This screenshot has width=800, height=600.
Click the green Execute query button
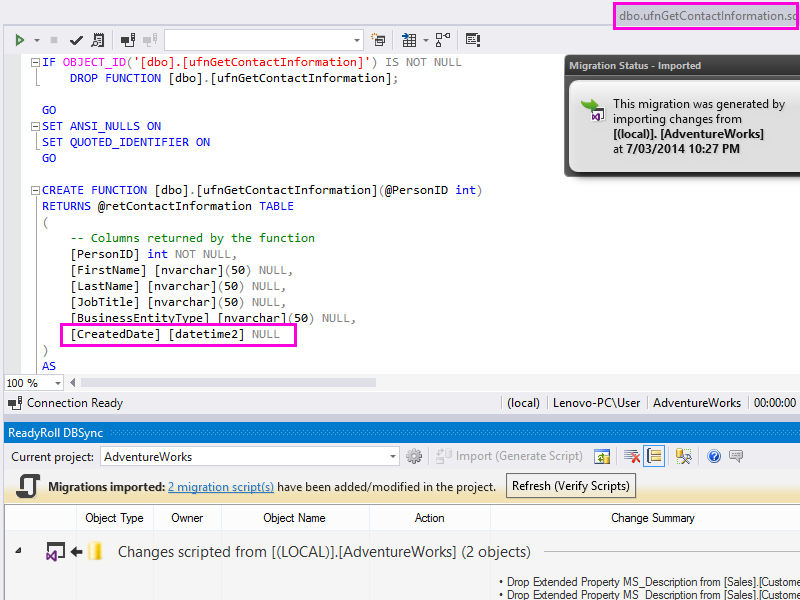click(19, 40)
